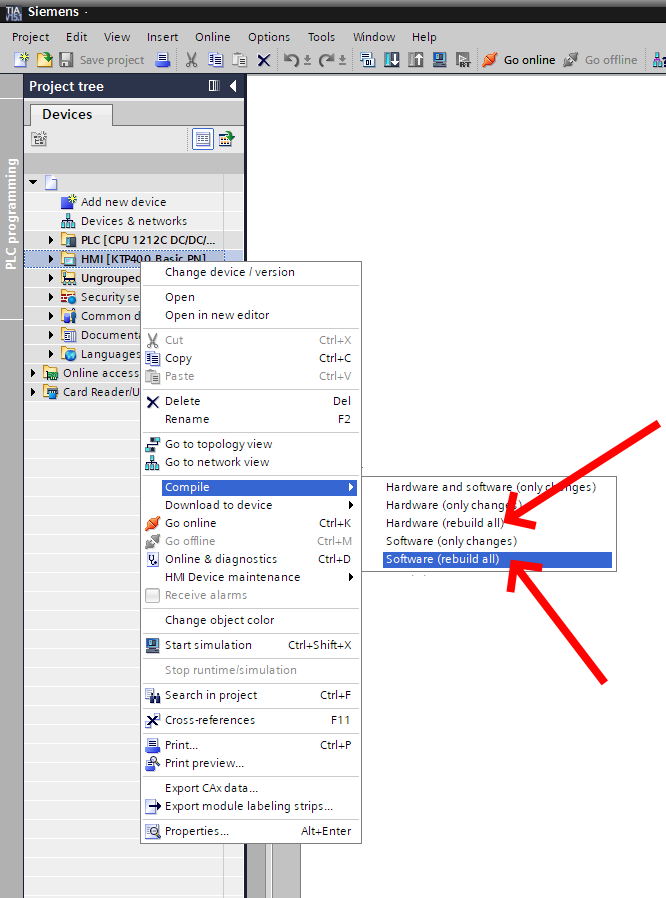Choose Start simulation in context menu

click(x=251, y=645)
